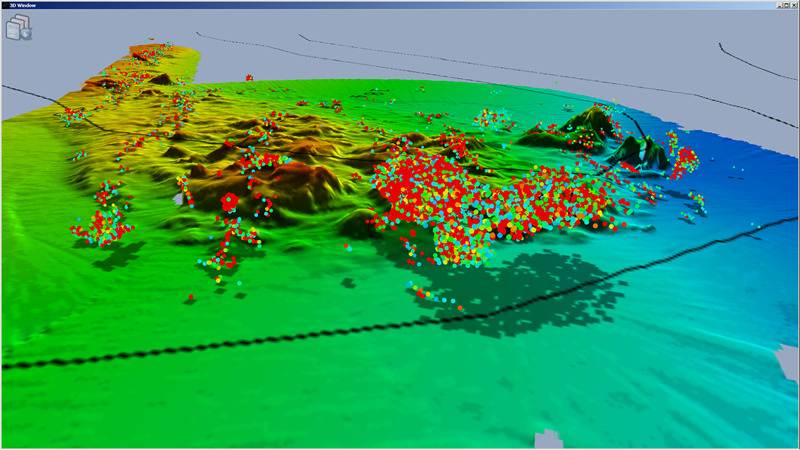Screen dimensions: 800x450
Task: Click the 3D Window title bar icon
Action: click(x=6, y=6)
